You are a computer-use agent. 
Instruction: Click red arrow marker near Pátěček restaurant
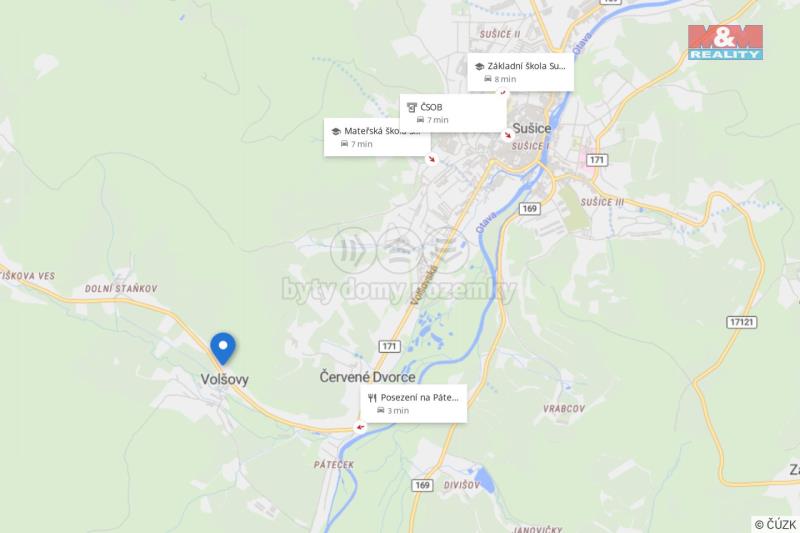pos(360,427)
